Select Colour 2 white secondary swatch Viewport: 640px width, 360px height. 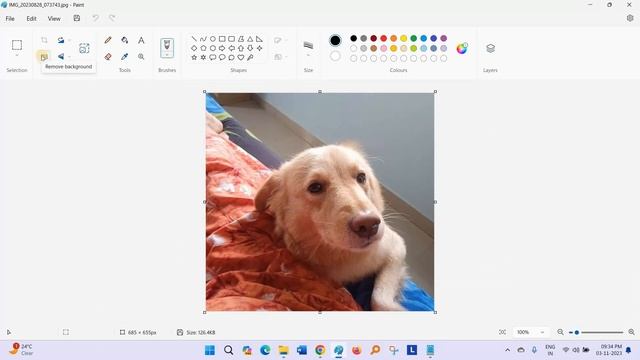(x=335, y=56)
